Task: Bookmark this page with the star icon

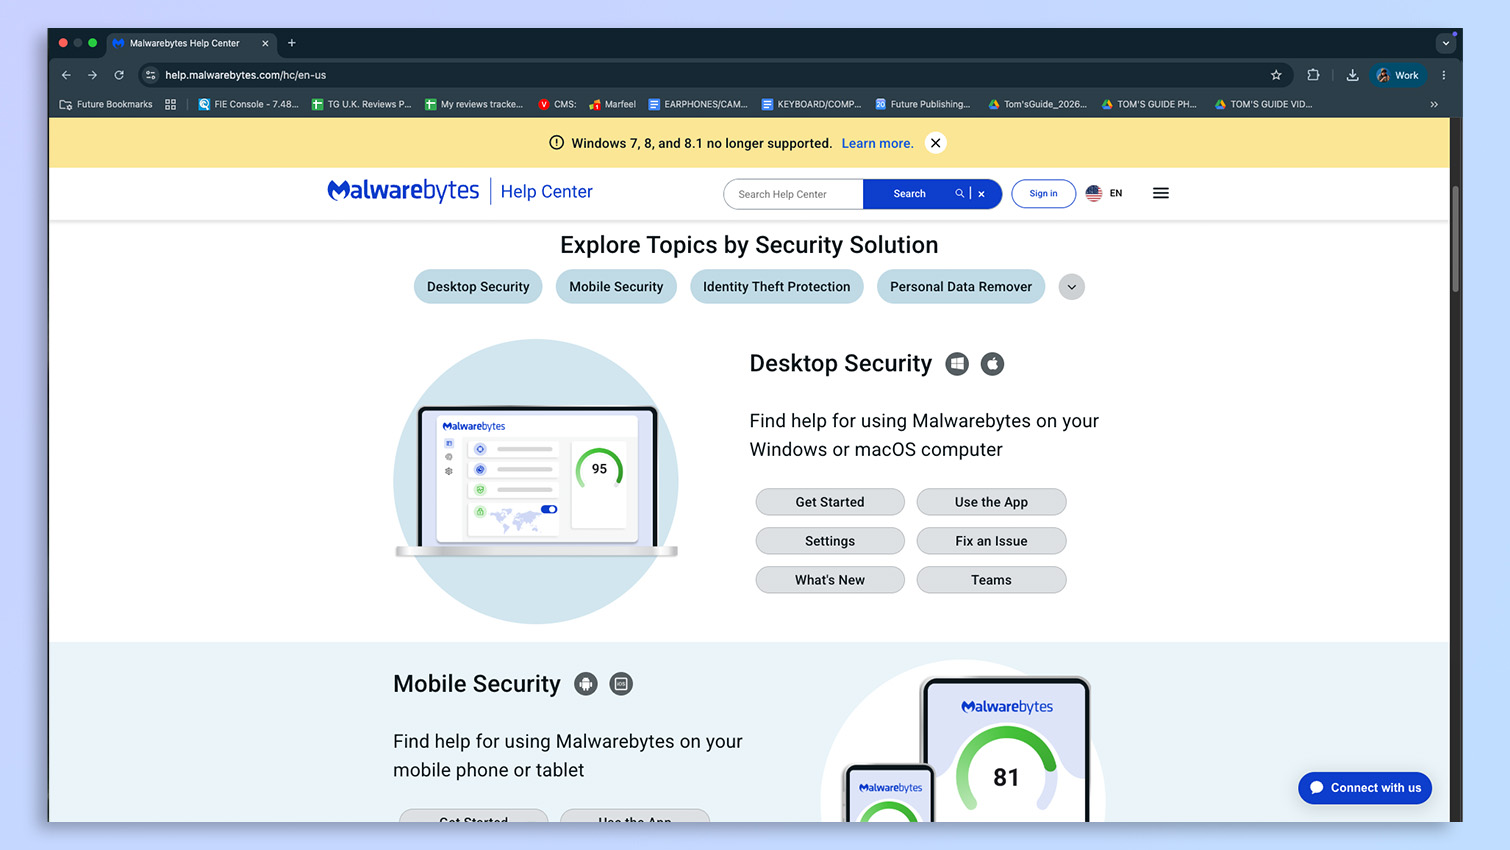Action: (x=1276, y=75)
